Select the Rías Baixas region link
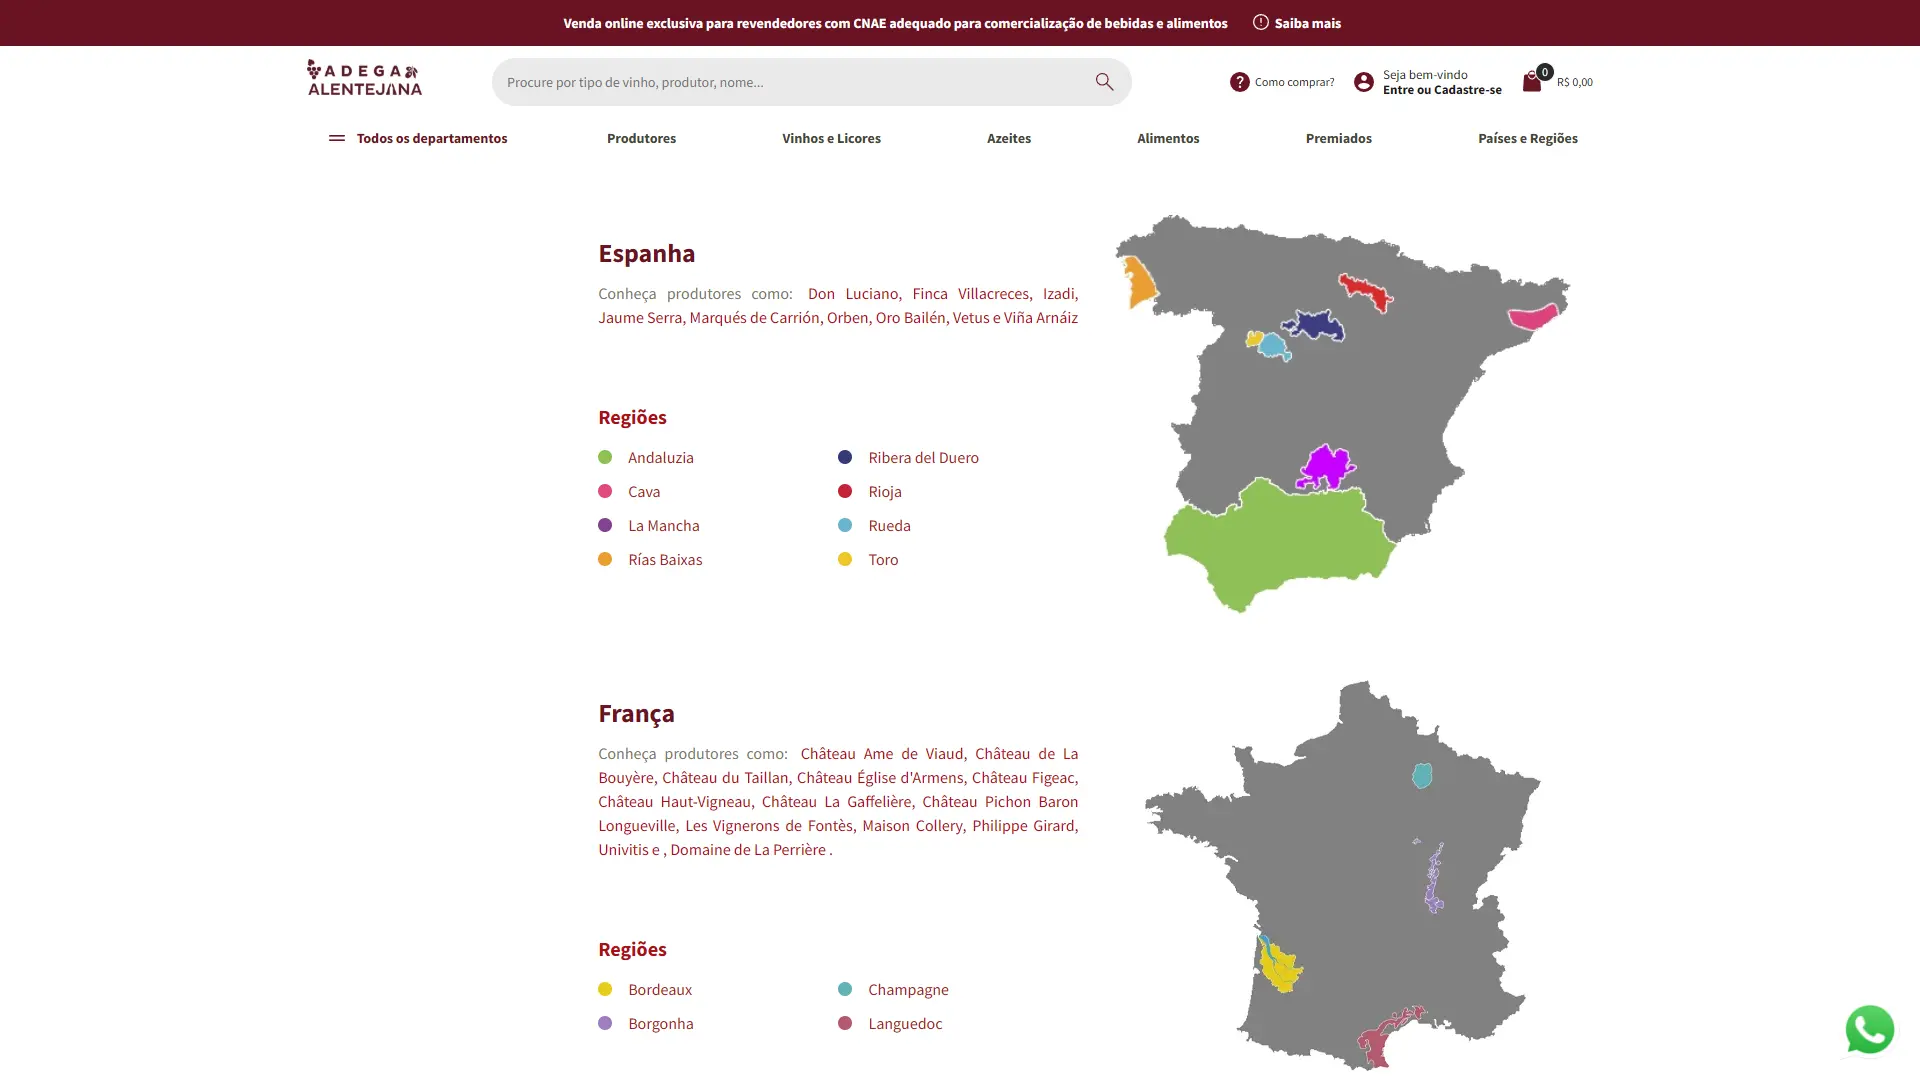1920x1080 pixels. 665,559
